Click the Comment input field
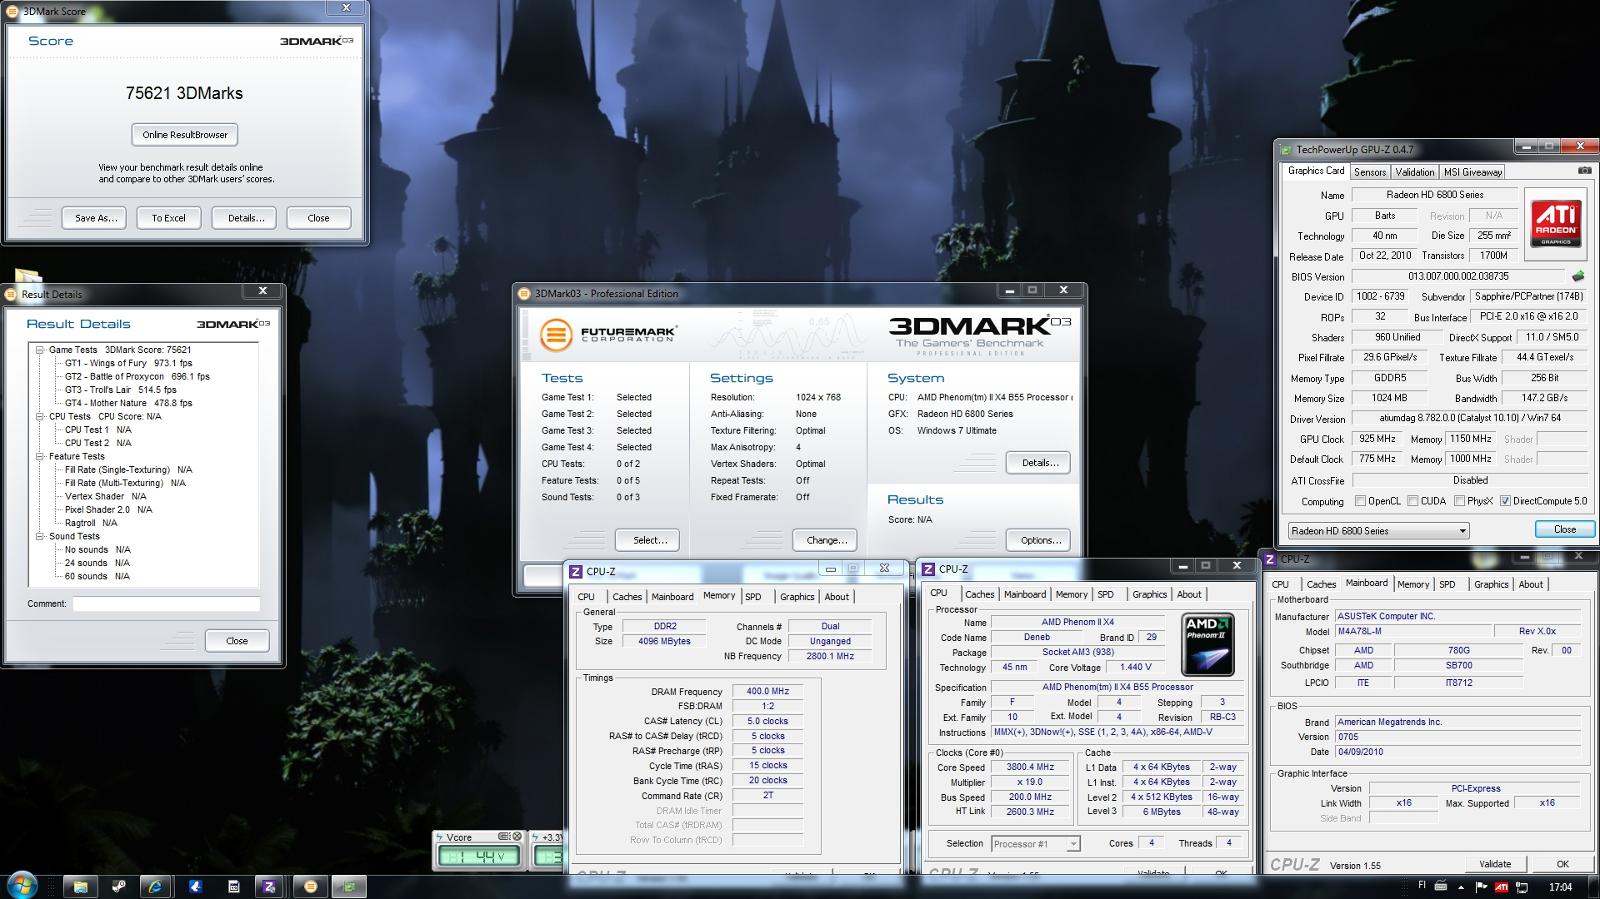This screenshot has height=899, width=1600. click(x=166, y=604)
